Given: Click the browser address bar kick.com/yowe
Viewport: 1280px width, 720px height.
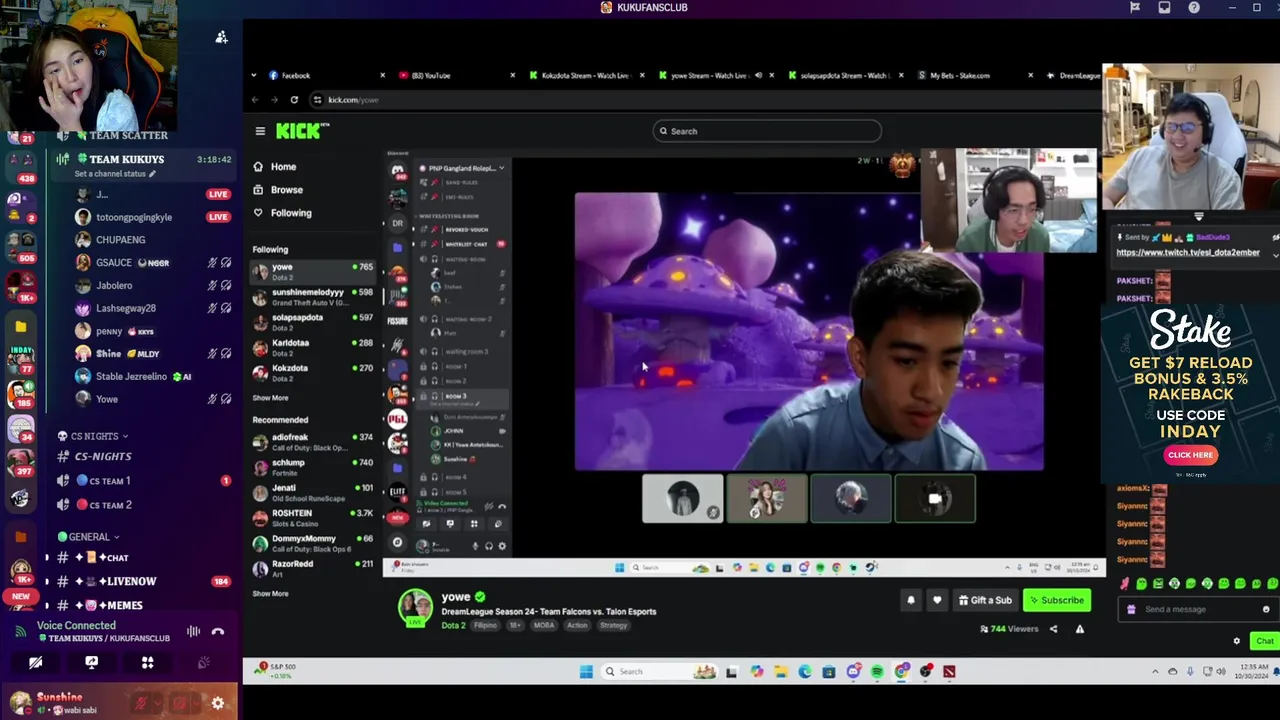Looking at the screenshot, I should click(352, 99).
